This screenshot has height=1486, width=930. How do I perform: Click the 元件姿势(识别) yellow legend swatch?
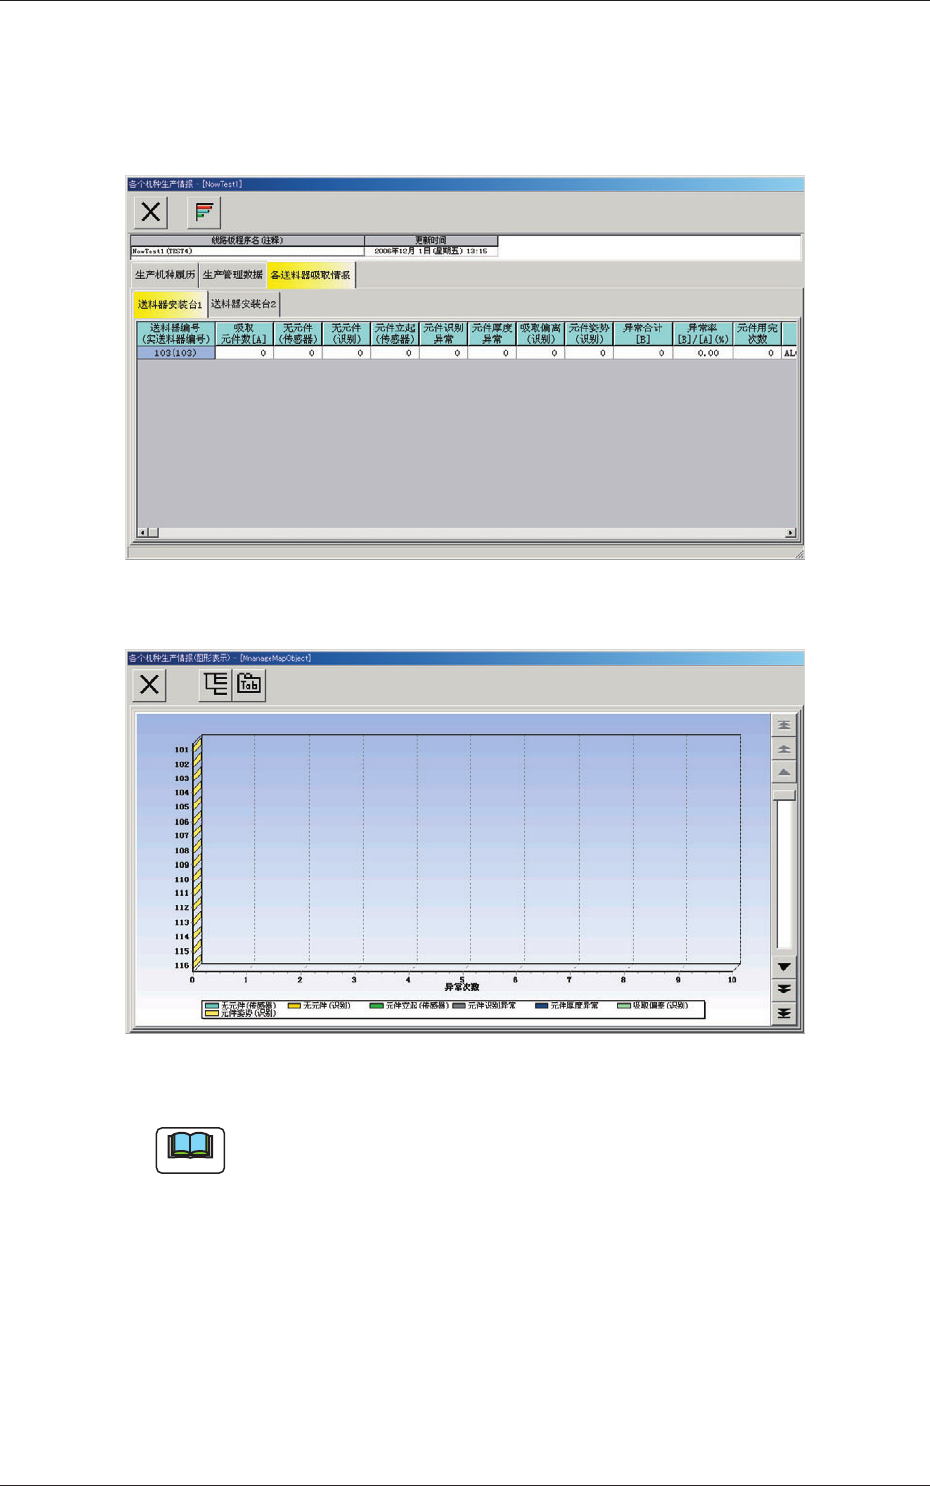click(x=212, y=1014)
